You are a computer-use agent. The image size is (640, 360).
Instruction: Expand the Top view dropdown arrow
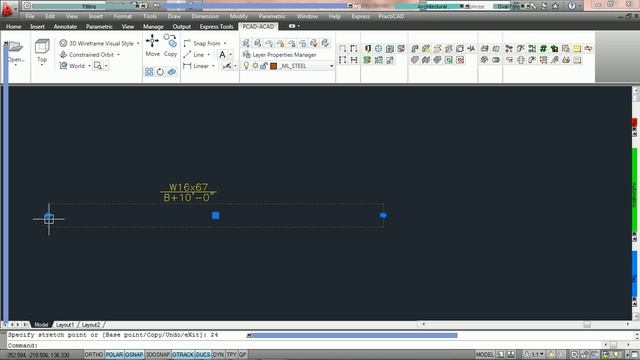[x=42, y=65]
